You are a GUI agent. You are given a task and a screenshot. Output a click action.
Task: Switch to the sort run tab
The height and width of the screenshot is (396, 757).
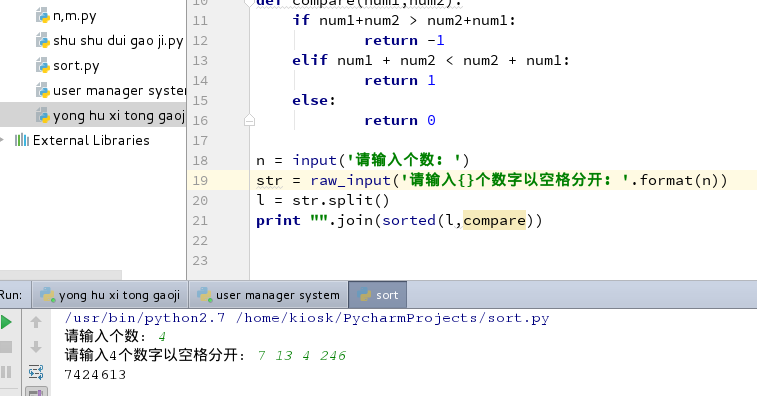coord(378,295)
